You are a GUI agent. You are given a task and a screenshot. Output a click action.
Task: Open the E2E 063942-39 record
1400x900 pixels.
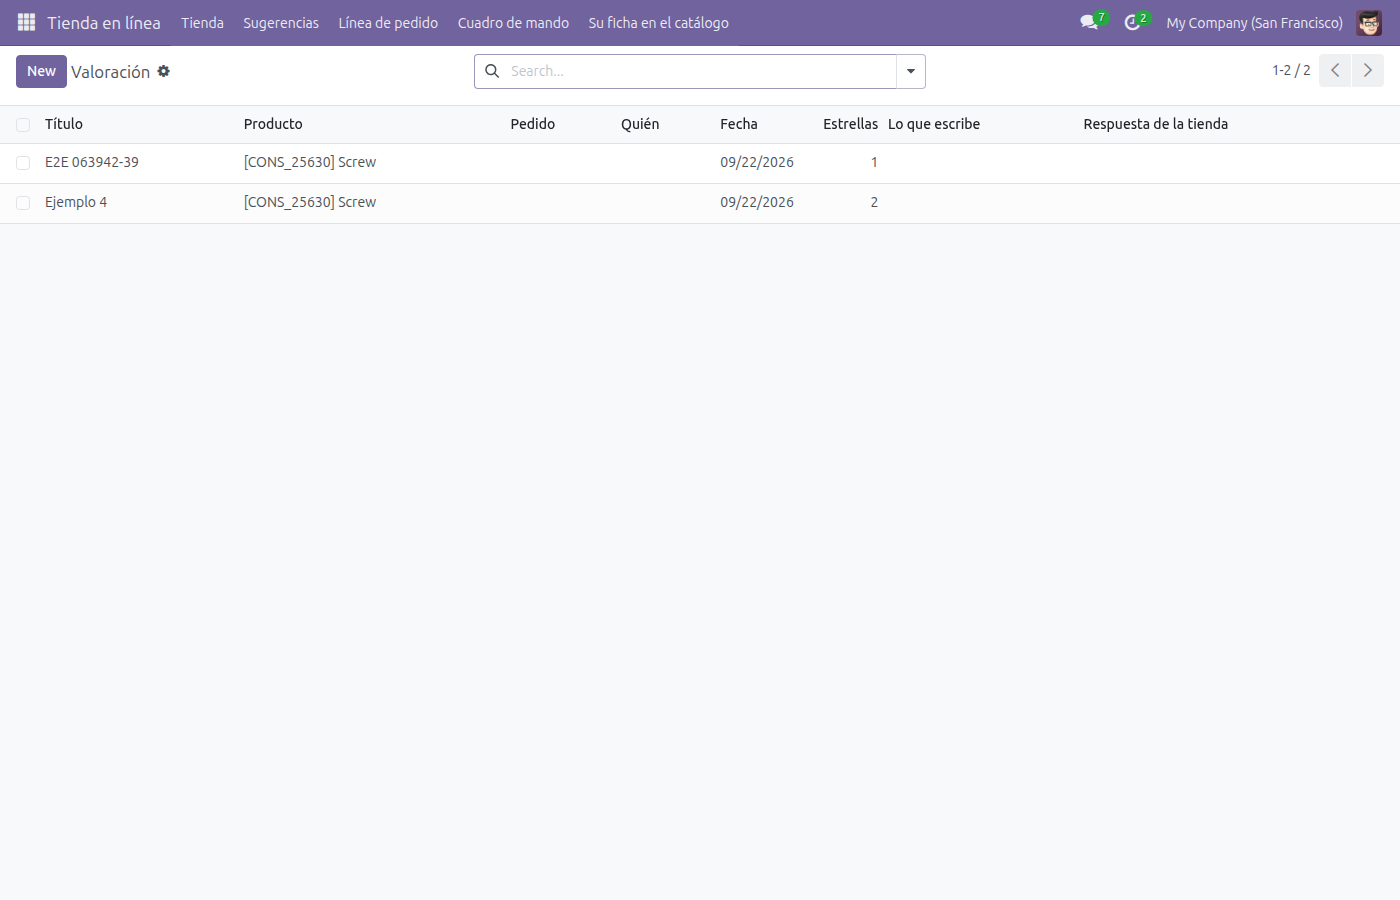pos(92,162)
